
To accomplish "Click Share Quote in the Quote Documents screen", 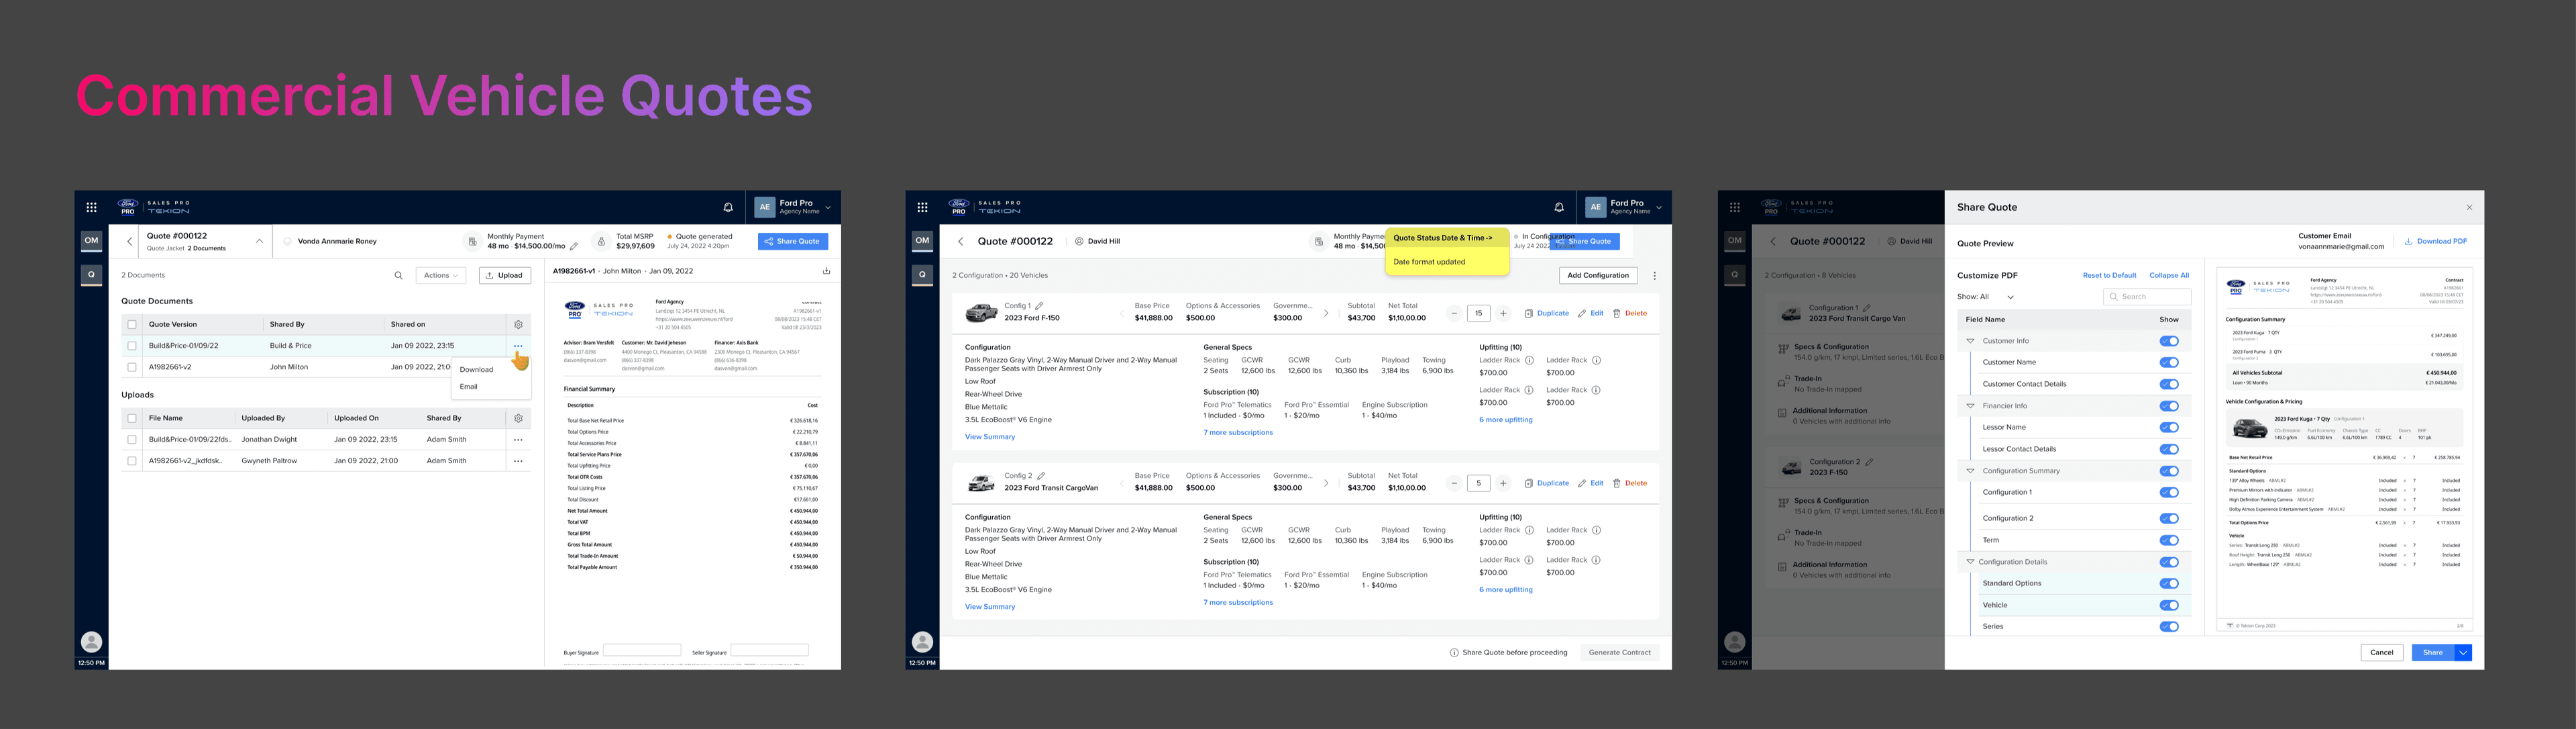I will click(x=793, y=241).
